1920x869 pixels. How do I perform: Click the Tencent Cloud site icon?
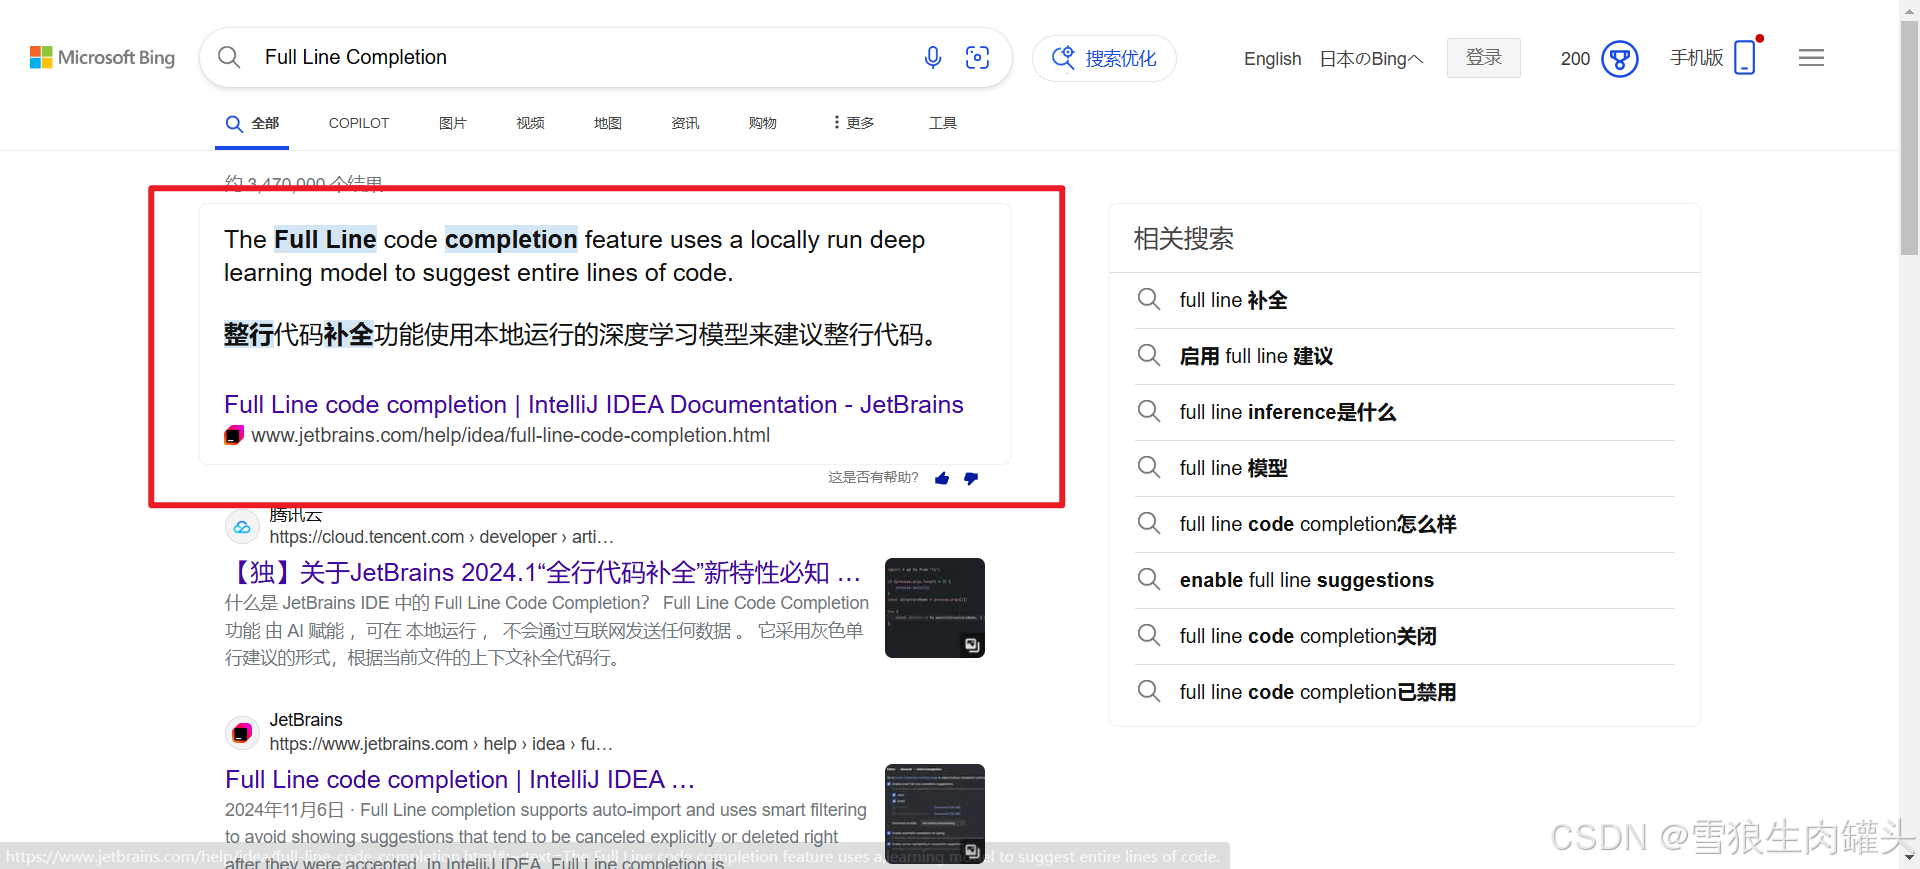tap(241, 527)
